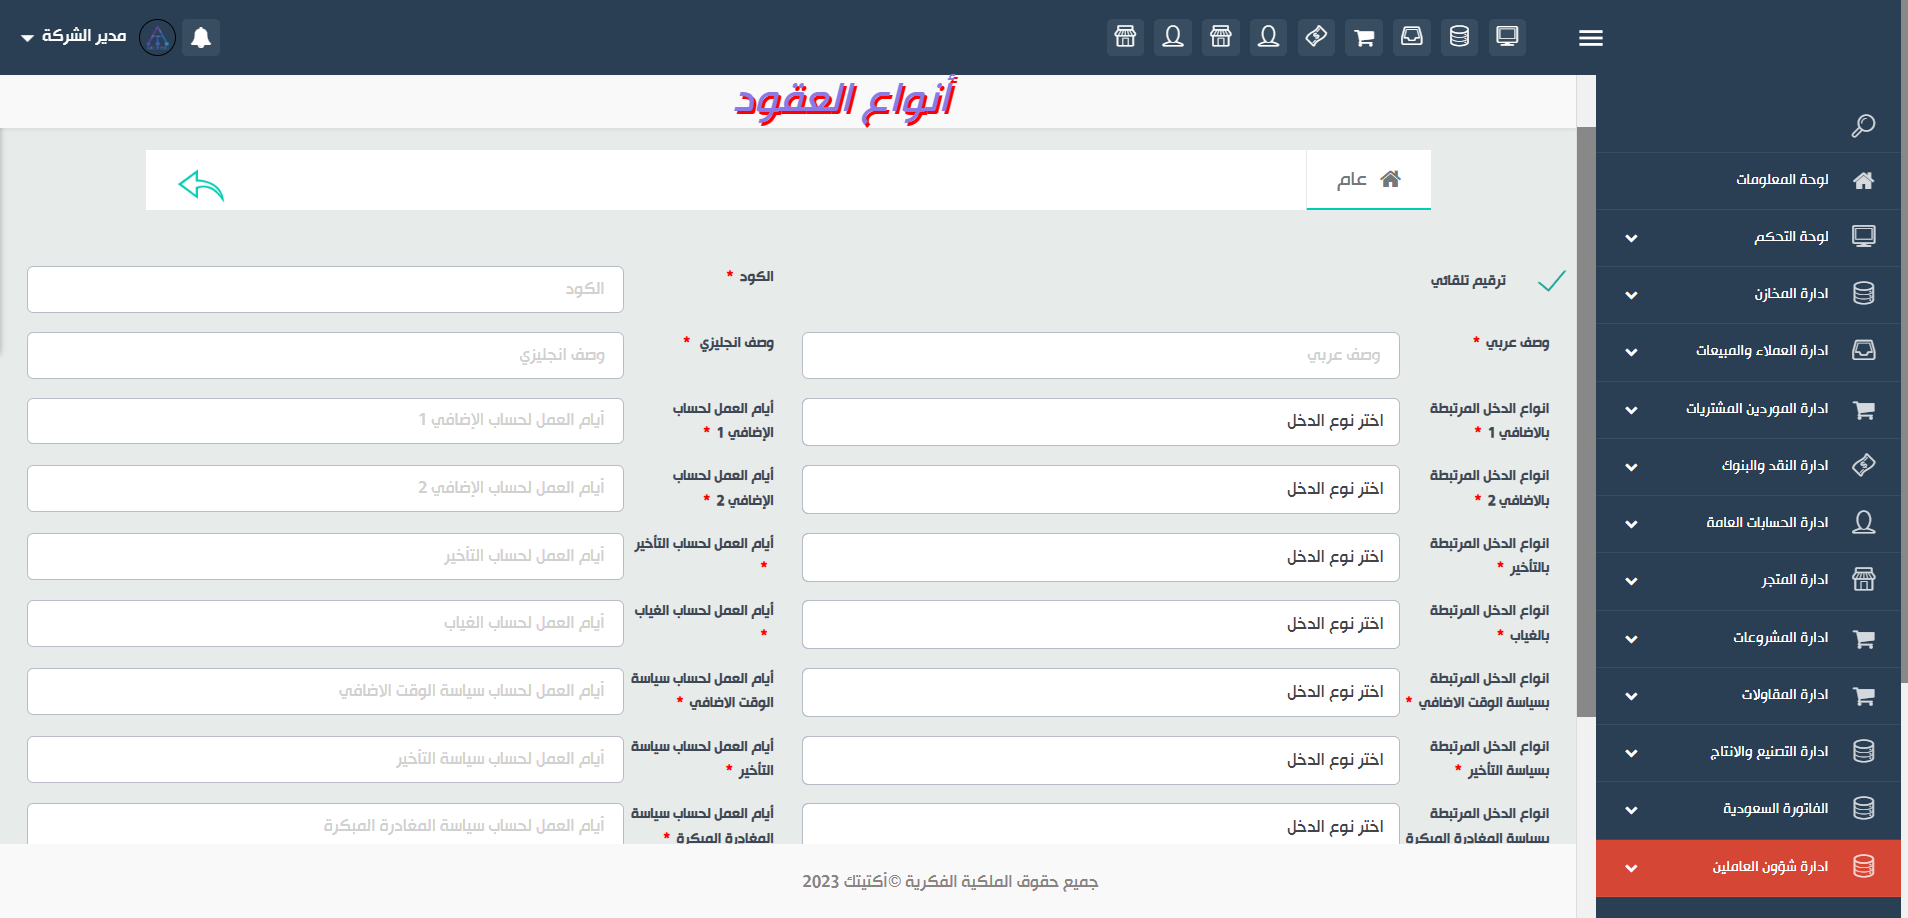Image resolution: width=1908 pixels, height=918 pixels.
Task: Open income type dropdown for الاضافى 2
Action: tap(1100, 490)
